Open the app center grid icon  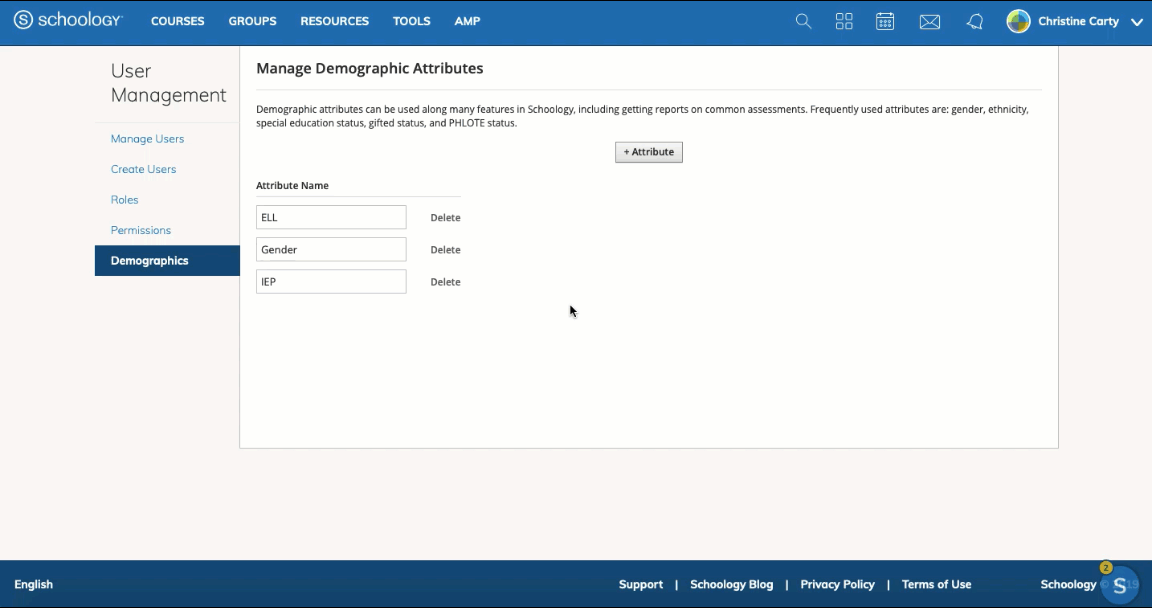844,21
